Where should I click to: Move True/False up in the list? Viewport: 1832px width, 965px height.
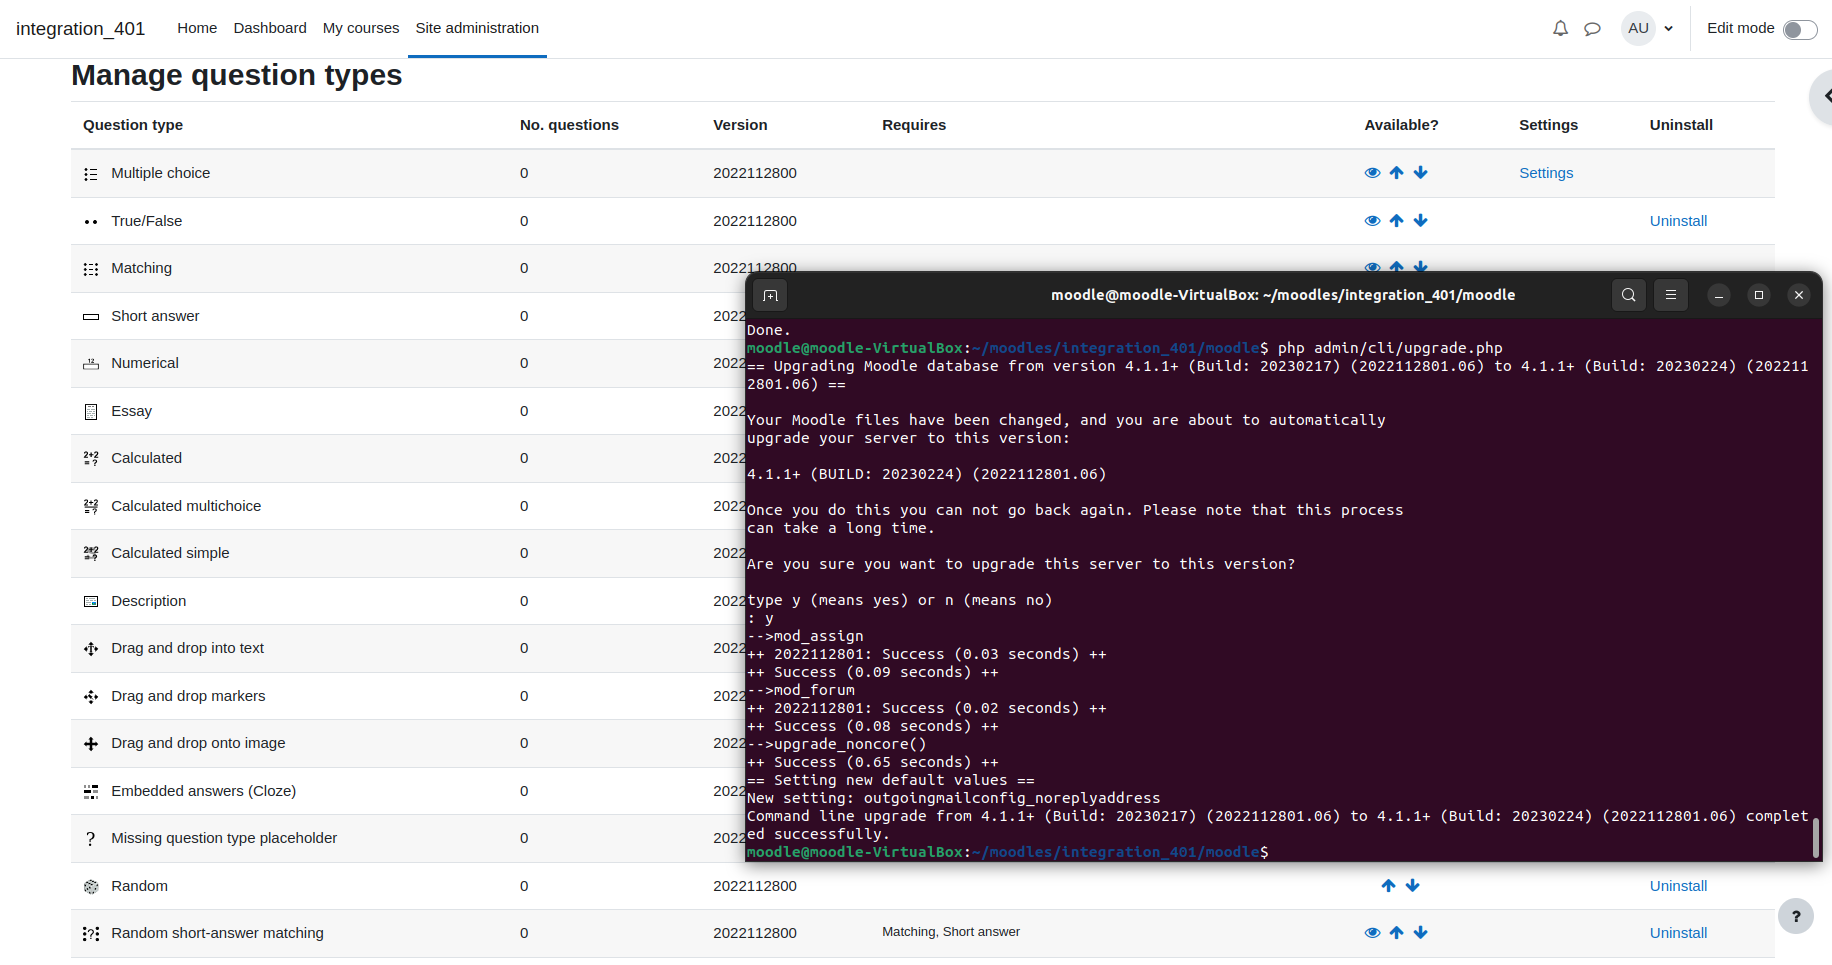point(1396,221)
